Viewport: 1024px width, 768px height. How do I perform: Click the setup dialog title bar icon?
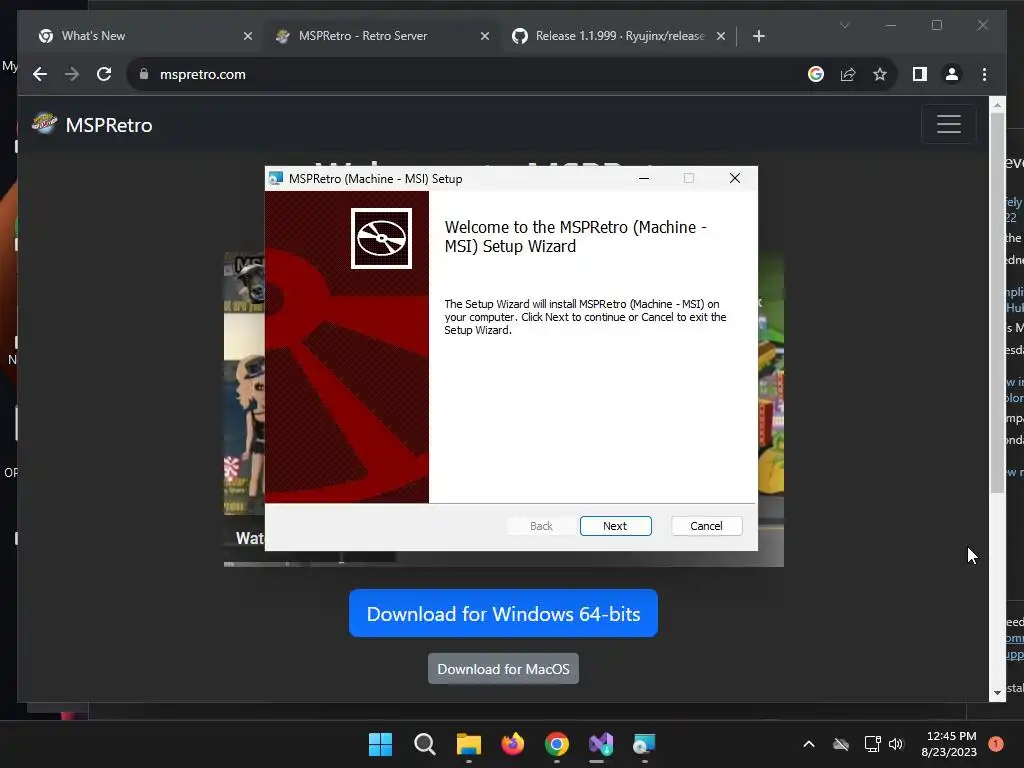(276, 178)
